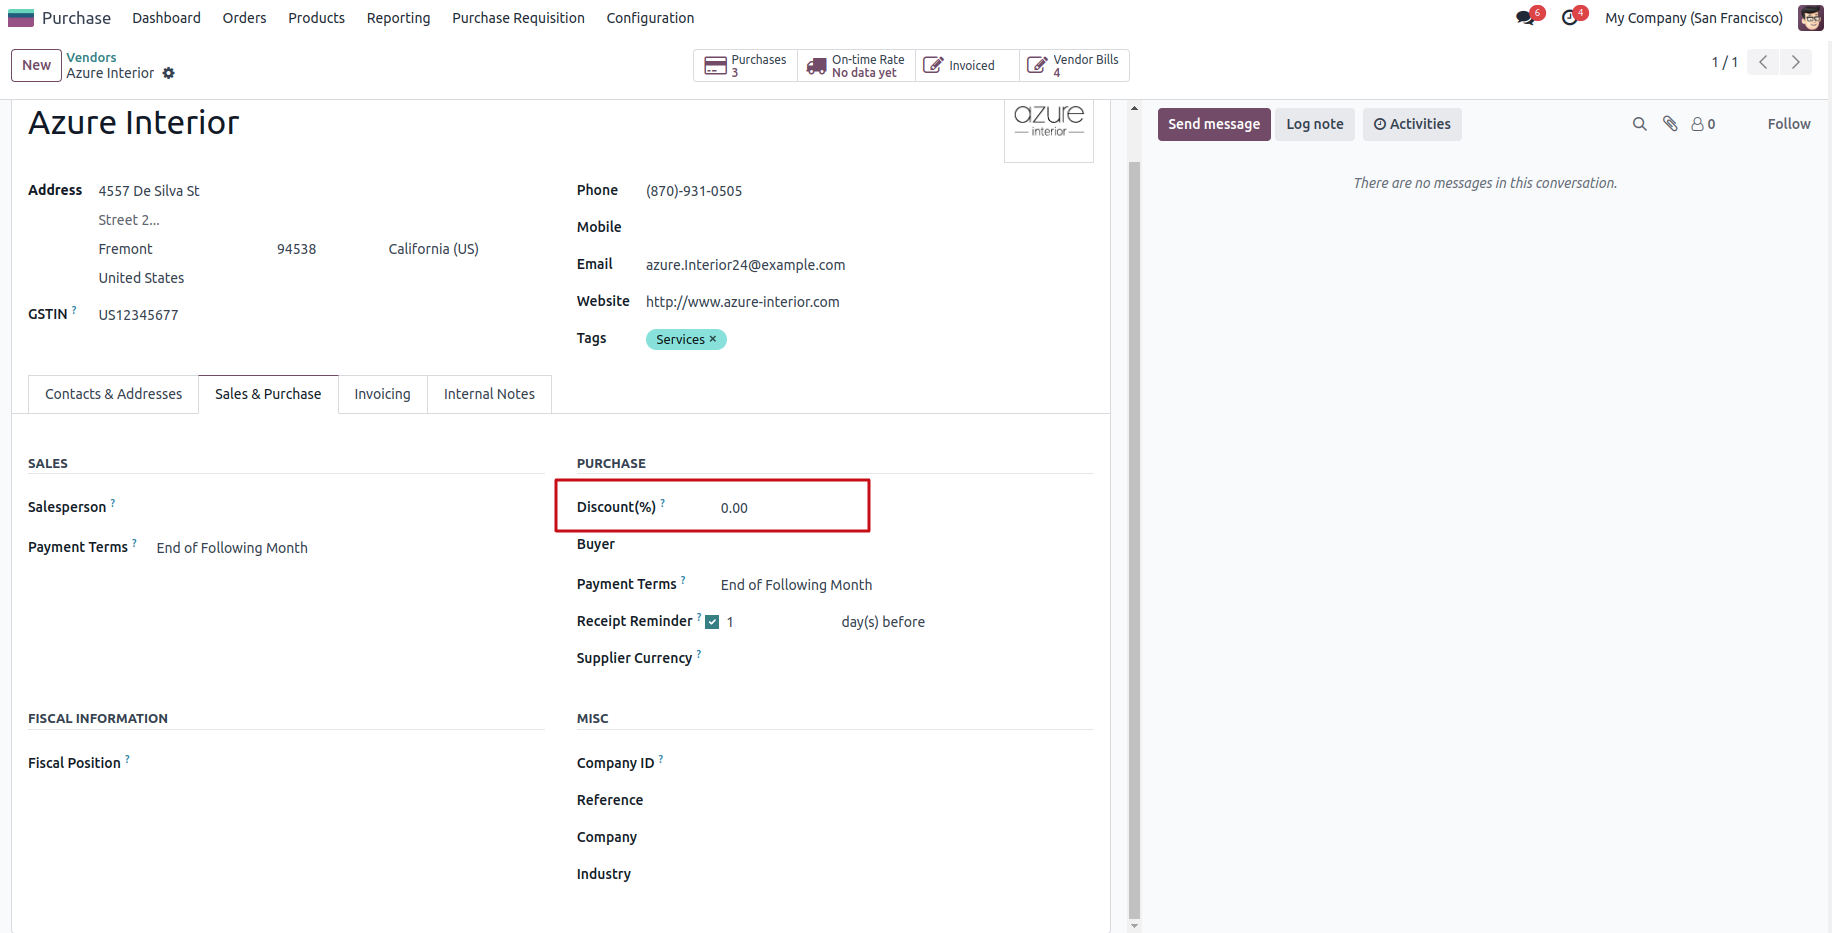Go to next record arrow
This screenshot has width=1832, height=933.
[x=1796, y=62]
